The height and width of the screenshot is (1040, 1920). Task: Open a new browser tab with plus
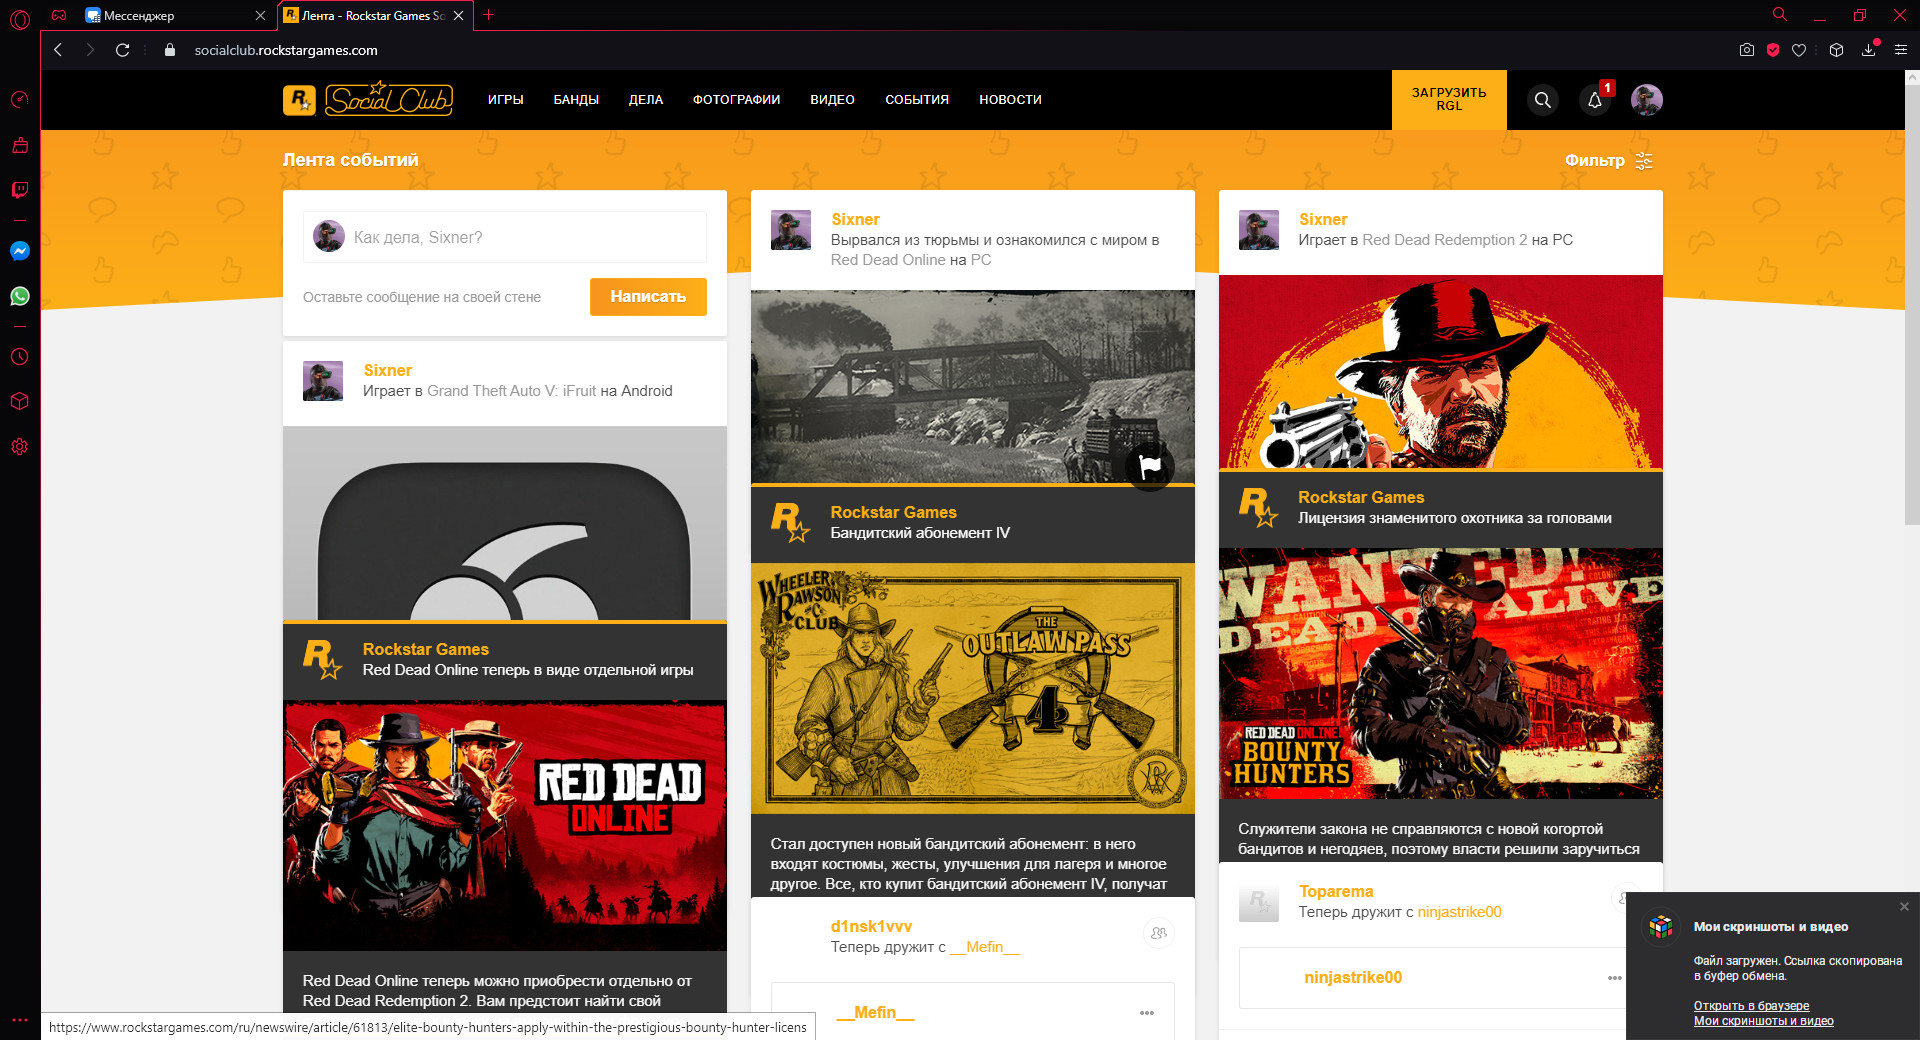(x=489, y=15)
